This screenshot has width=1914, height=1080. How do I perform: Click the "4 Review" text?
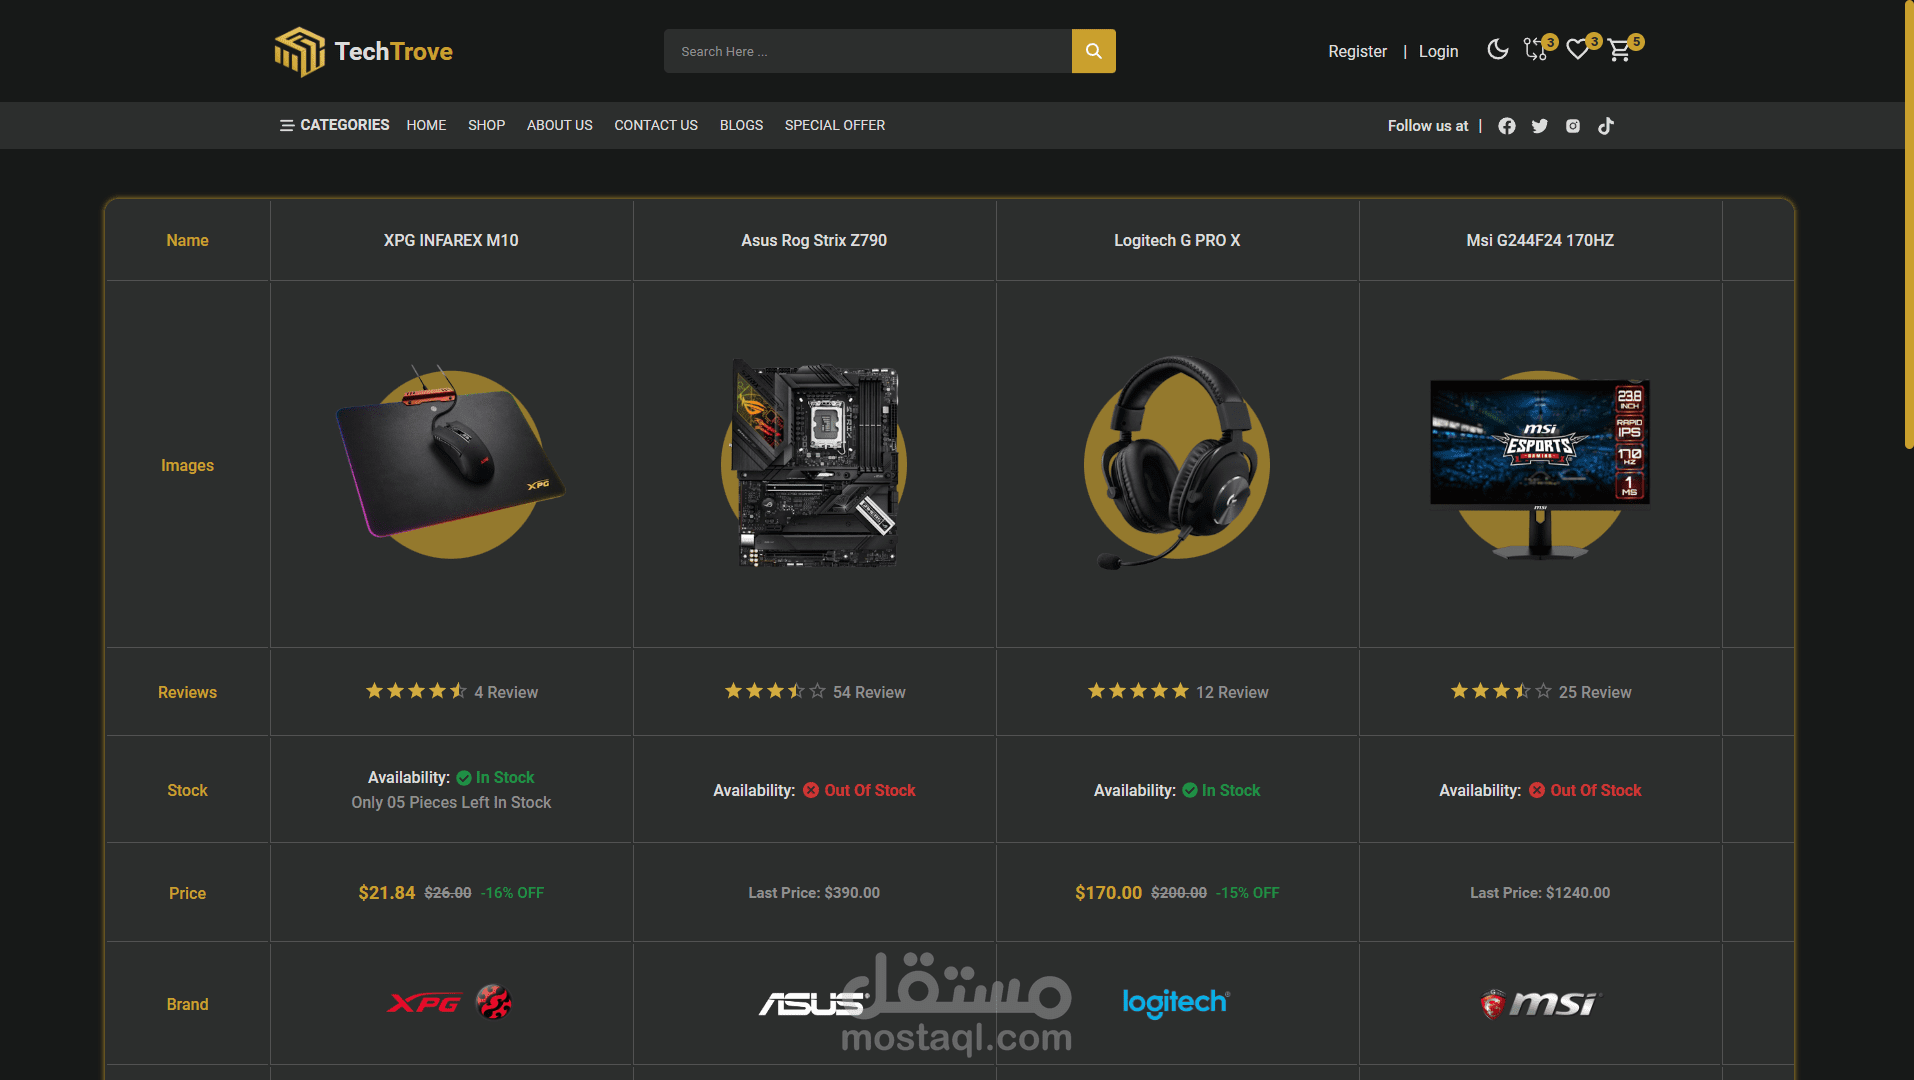[506, 692]
